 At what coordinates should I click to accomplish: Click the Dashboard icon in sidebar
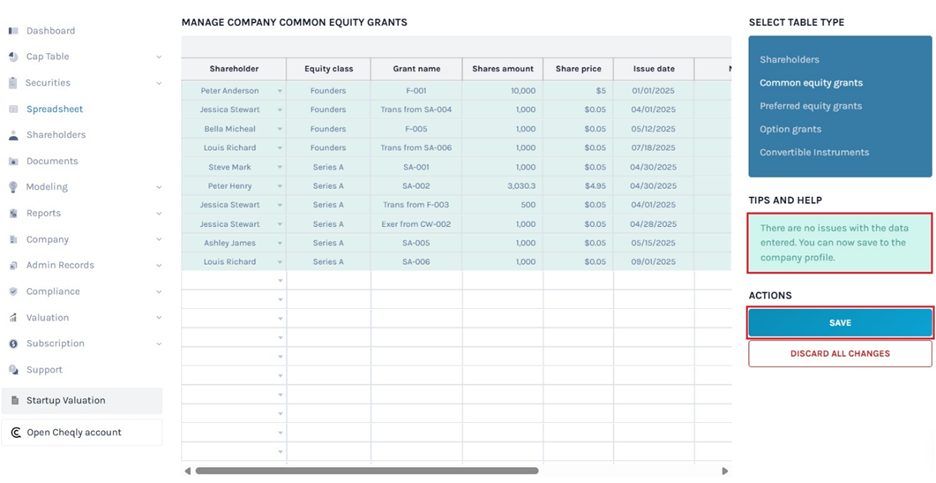(x=13, y=31)
